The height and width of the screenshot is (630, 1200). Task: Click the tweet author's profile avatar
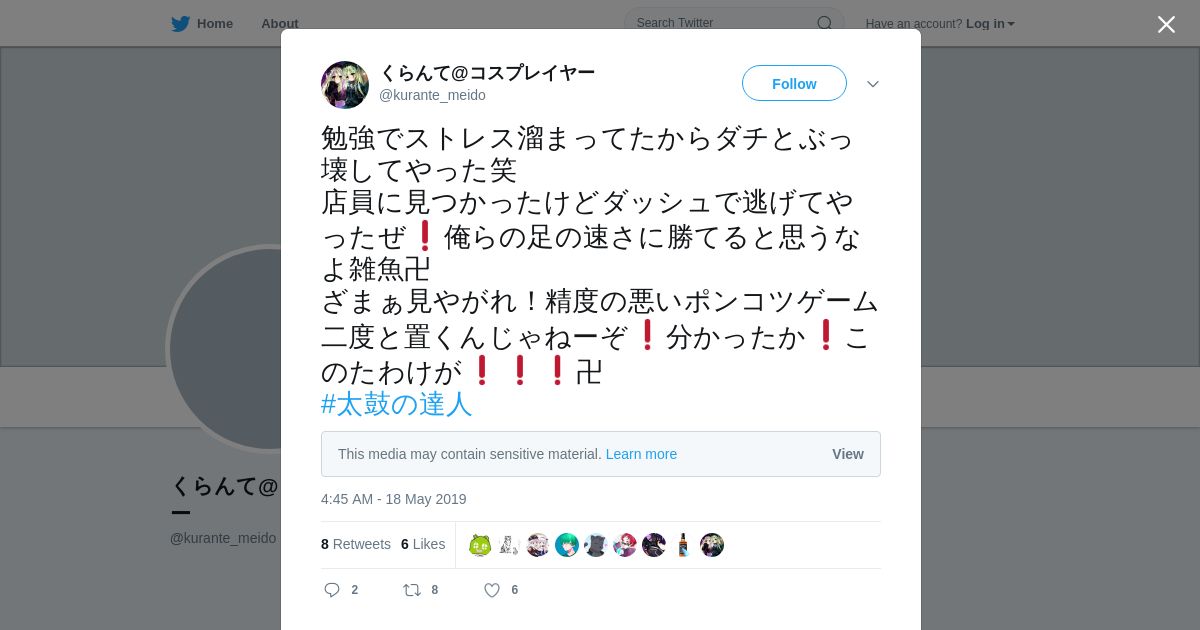(345, 85)
